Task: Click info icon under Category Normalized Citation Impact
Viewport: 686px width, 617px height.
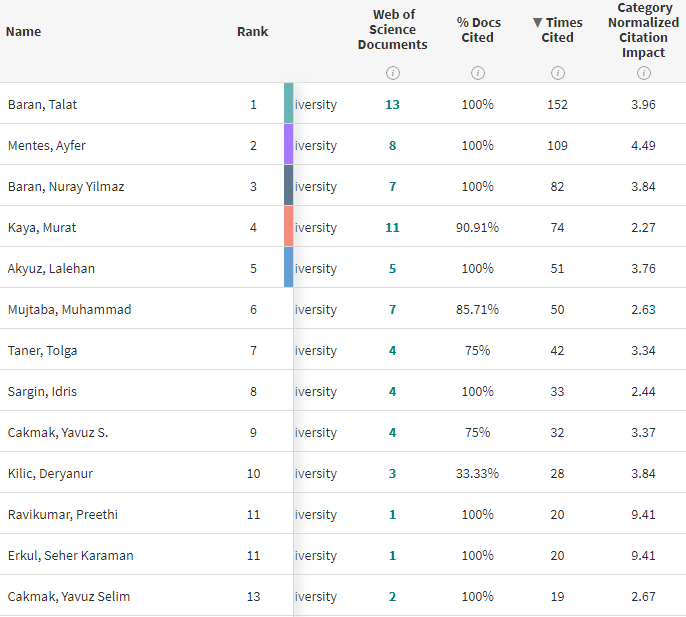Action: [644, 73]
